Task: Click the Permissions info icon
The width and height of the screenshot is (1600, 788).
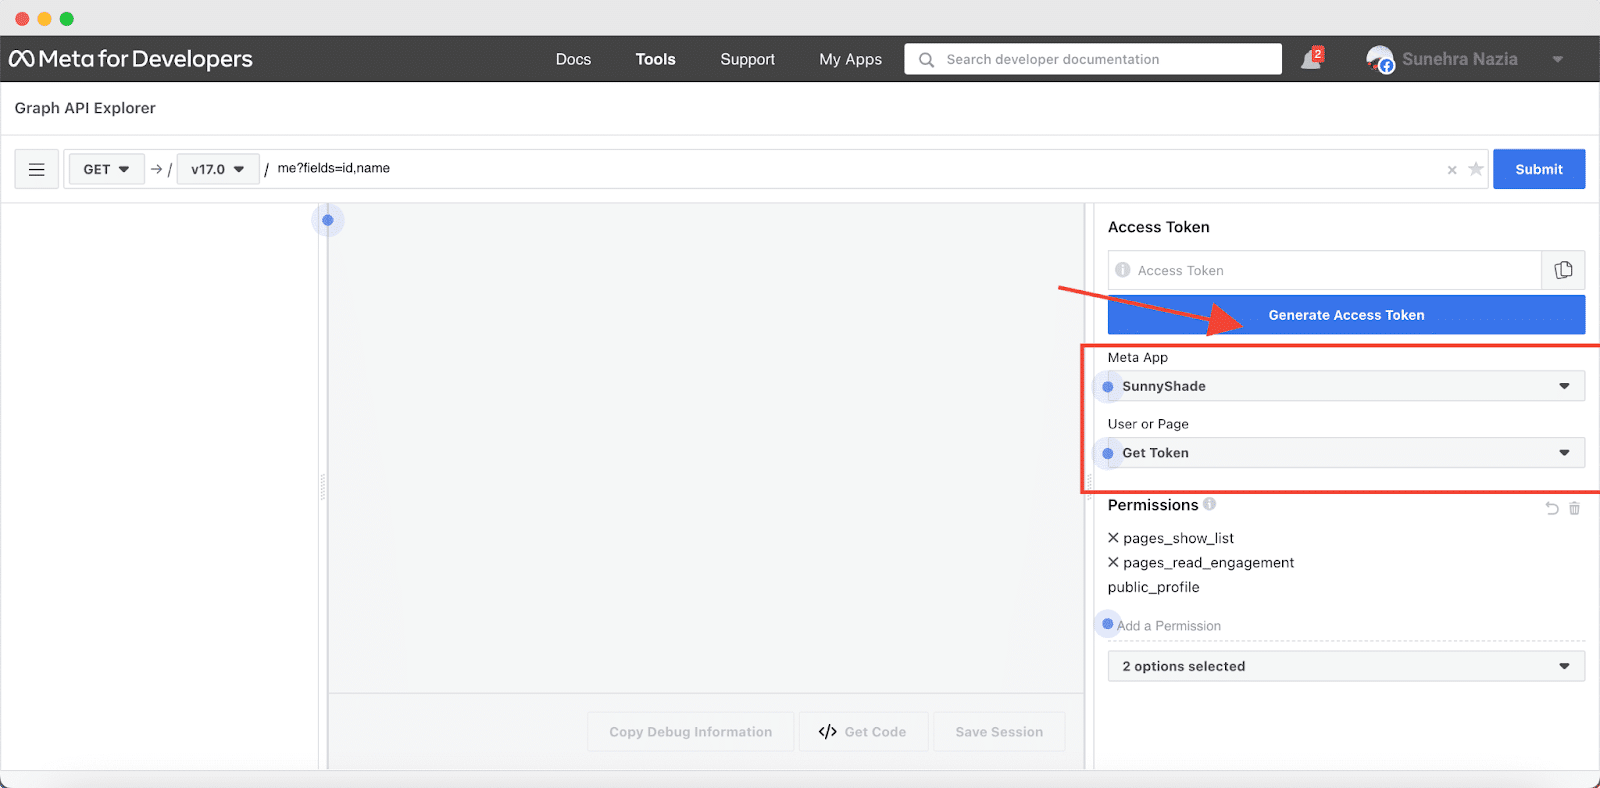Action: tap(1210, 504)
